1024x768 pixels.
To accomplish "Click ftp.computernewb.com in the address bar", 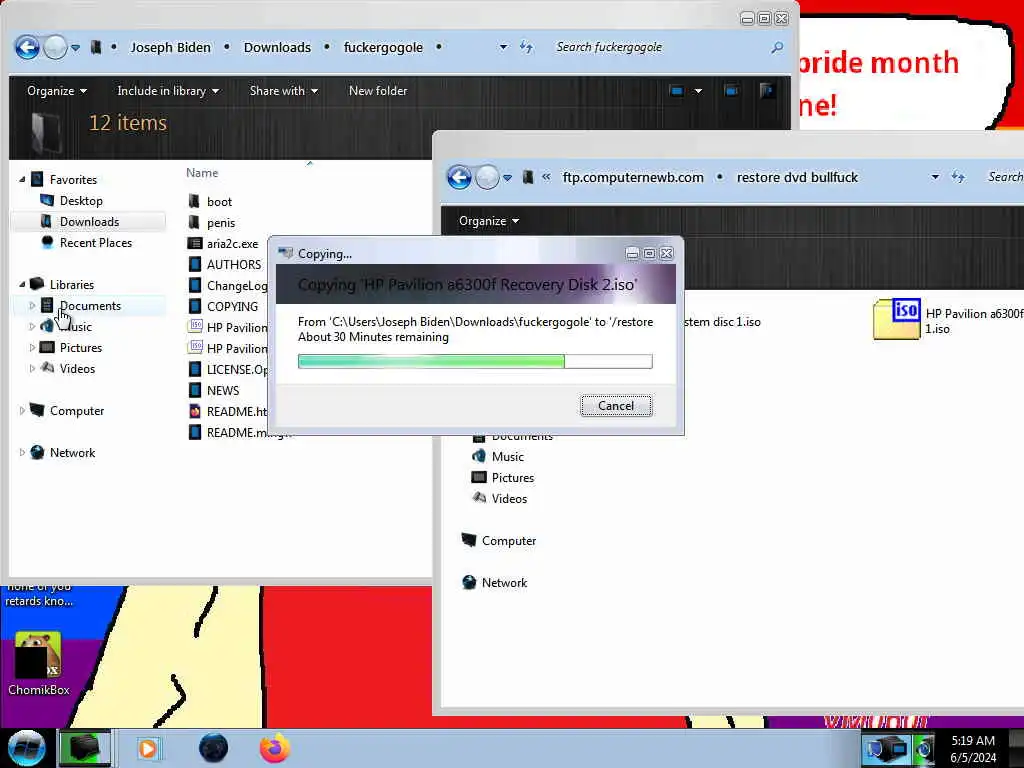I will 633,177.
